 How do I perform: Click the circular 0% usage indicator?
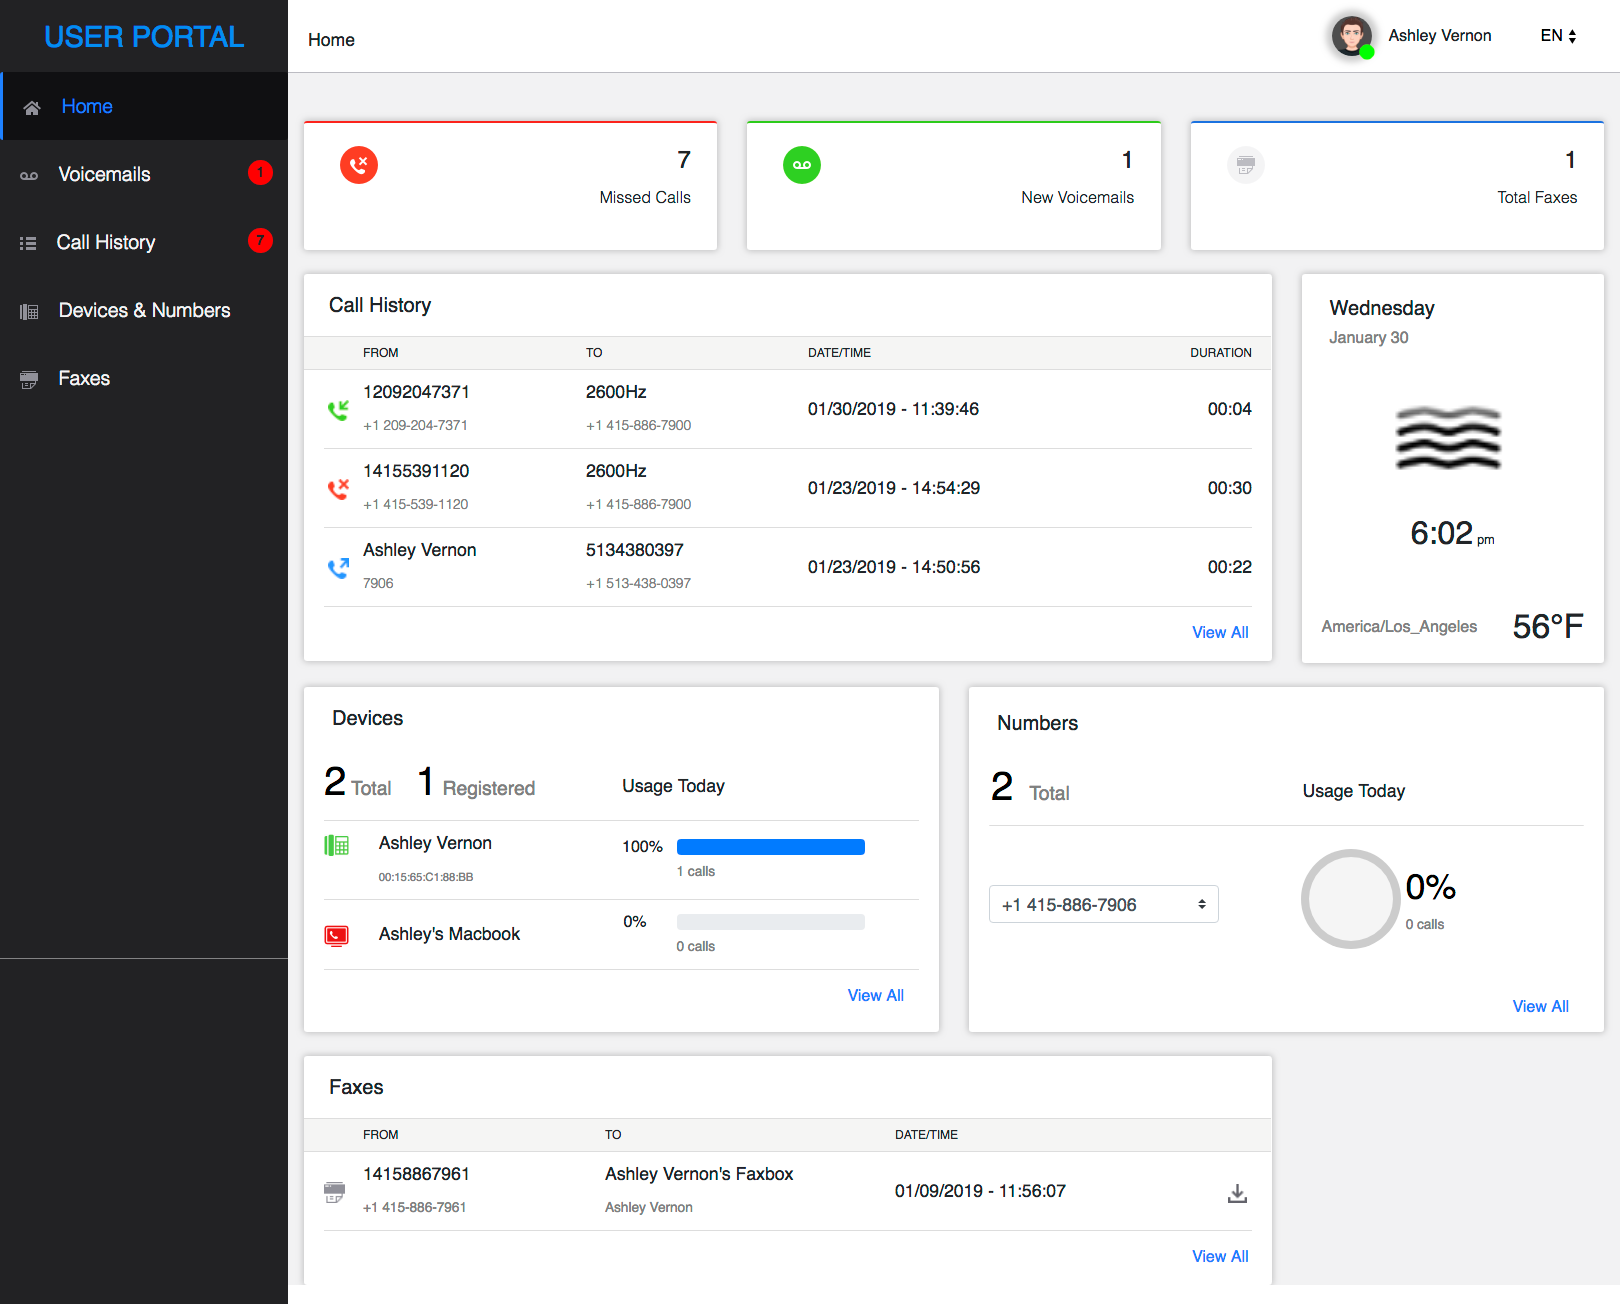coord(1350,899)
